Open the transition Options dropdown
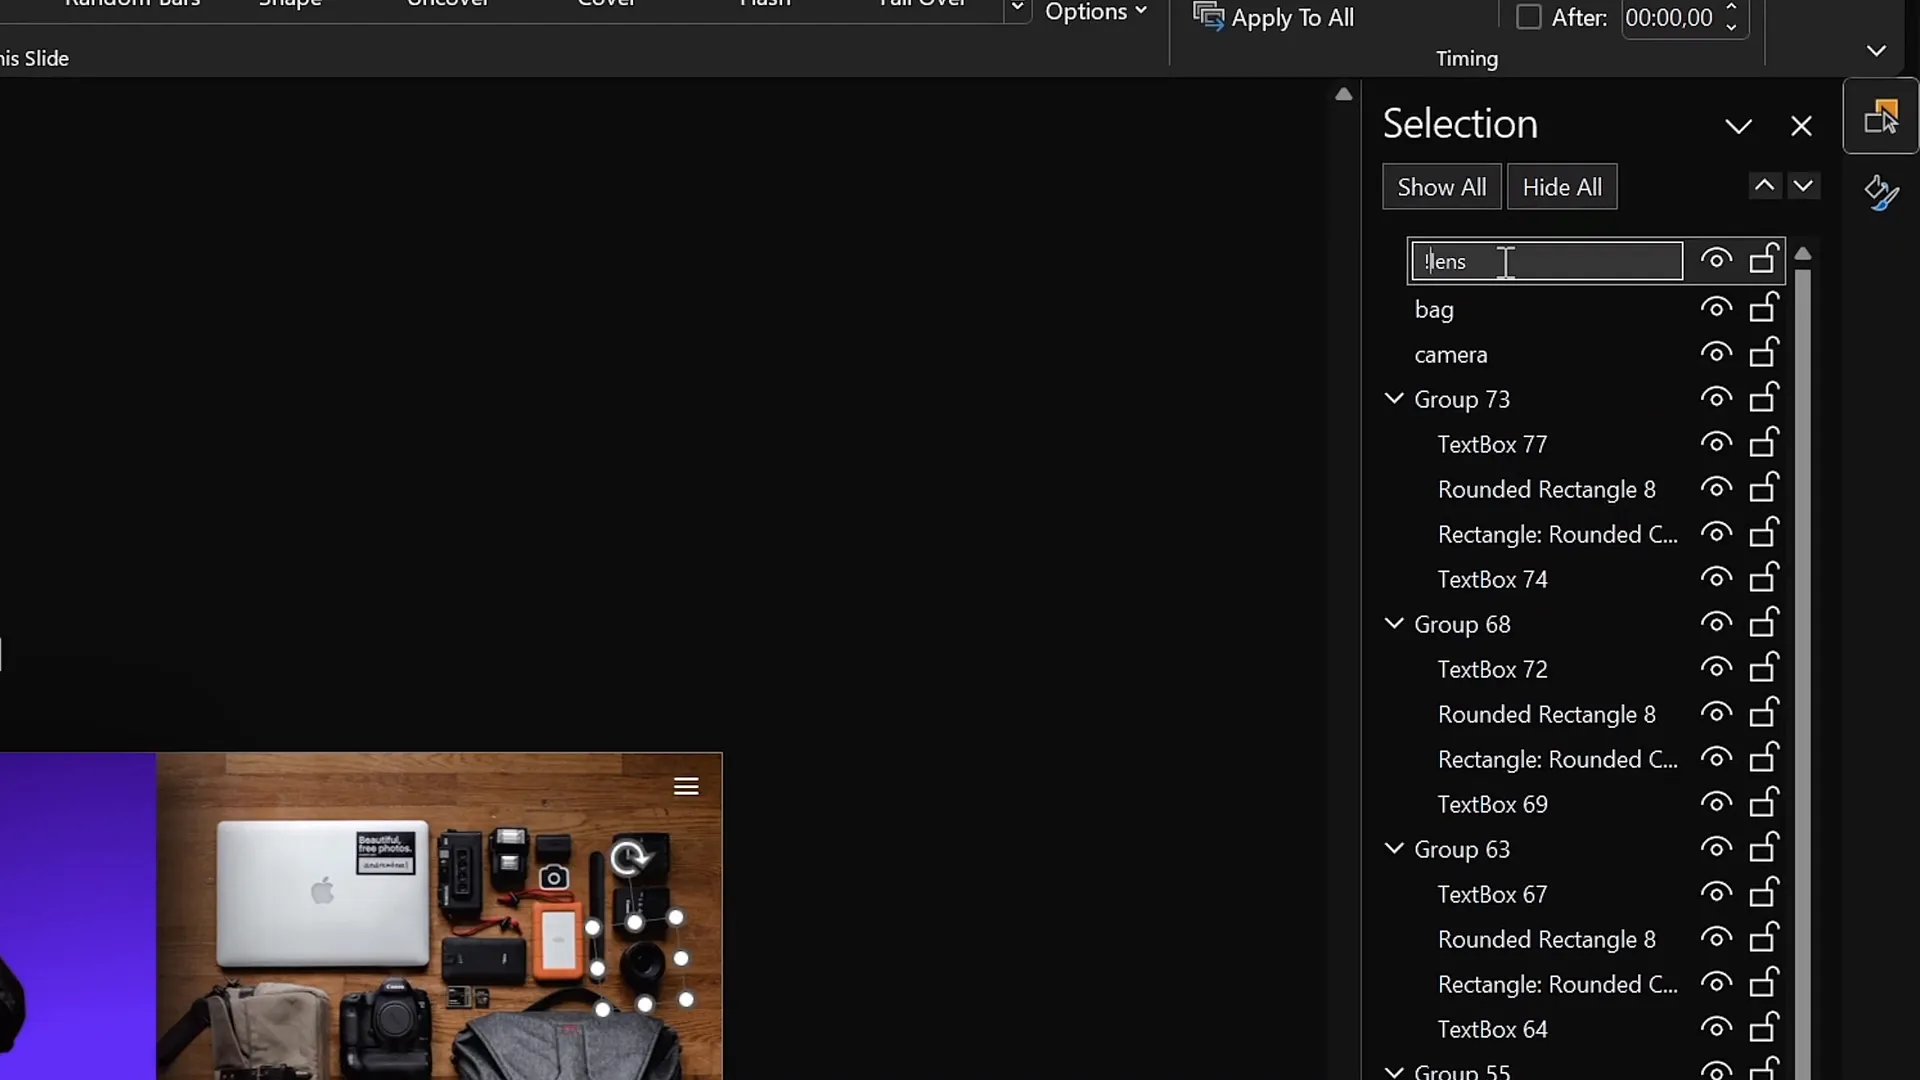1920x1080 pixels. [1096, 12]
